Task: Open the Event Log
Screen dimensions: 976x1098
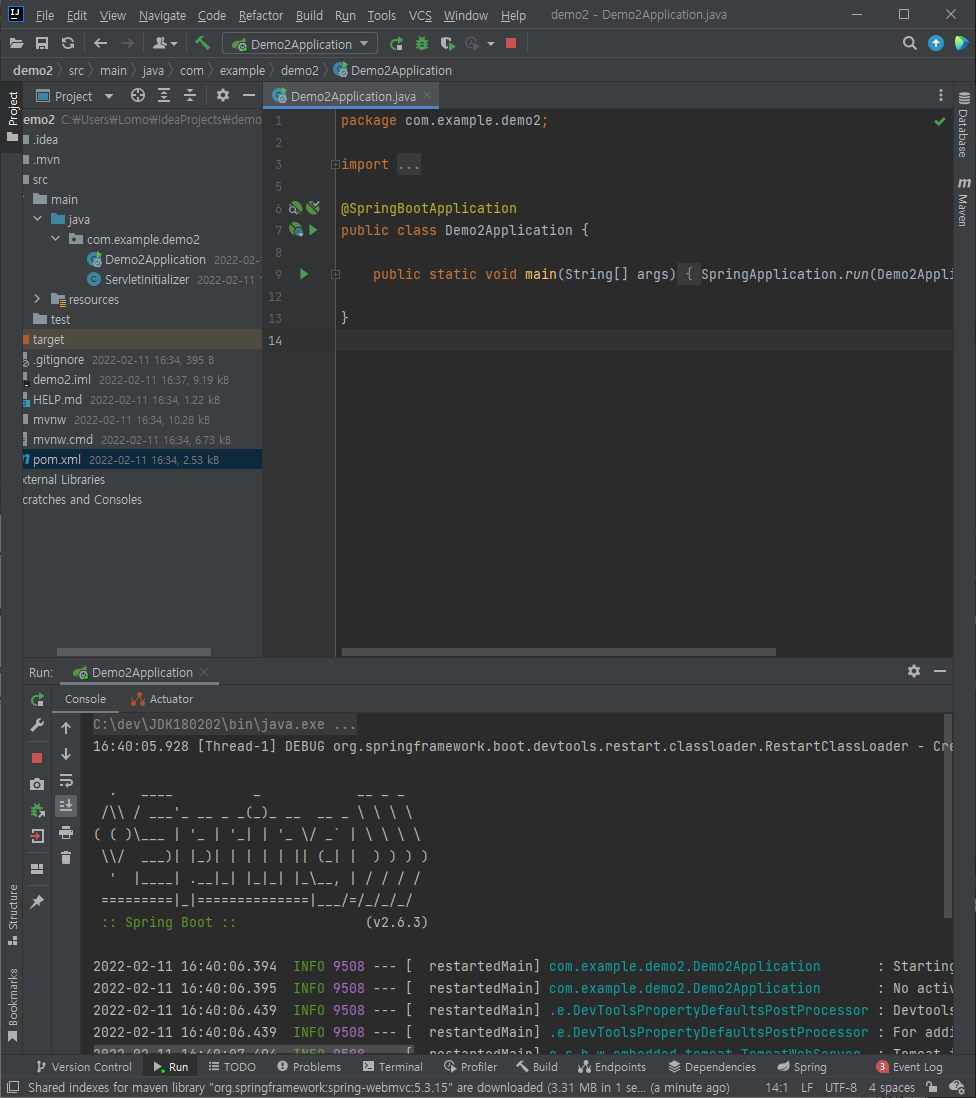Action: [x=909, y=1066]
